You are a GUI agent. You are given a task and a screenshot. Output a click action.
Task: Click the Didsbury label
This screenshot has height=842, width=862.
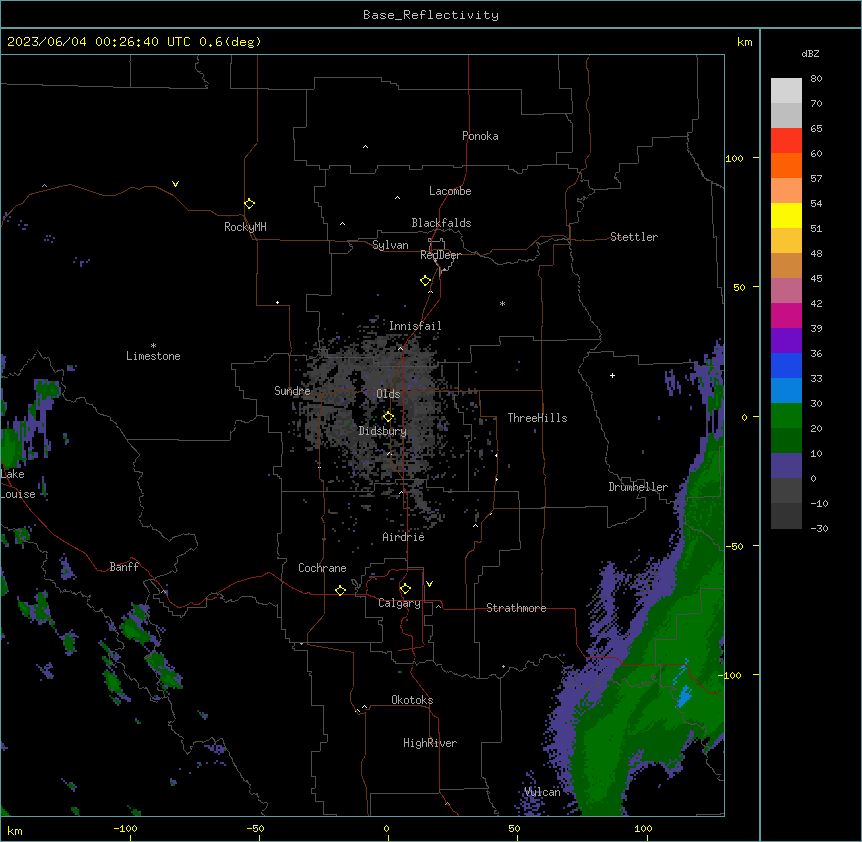[383, 431]
